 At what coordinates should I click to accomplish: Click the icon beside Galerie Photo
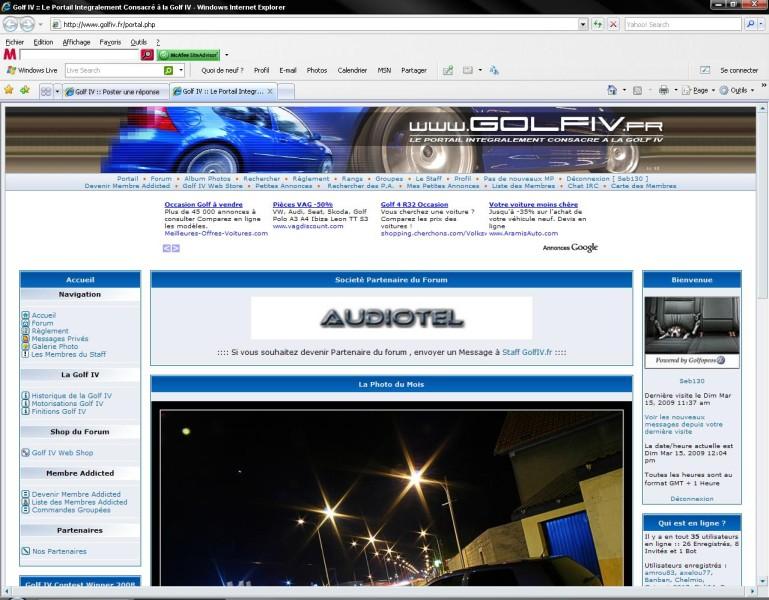(x=26, y=346)
